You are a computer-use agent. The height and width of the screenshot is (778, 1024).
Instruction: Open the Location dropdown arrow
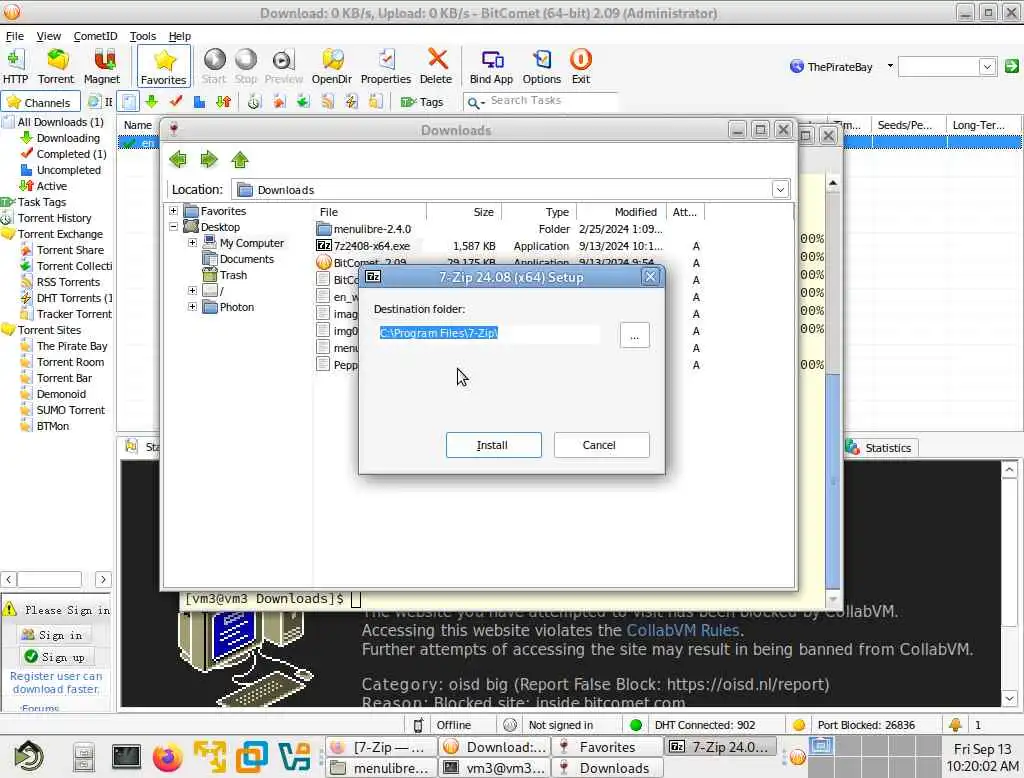pyautogui.click(x=780, y=189)
